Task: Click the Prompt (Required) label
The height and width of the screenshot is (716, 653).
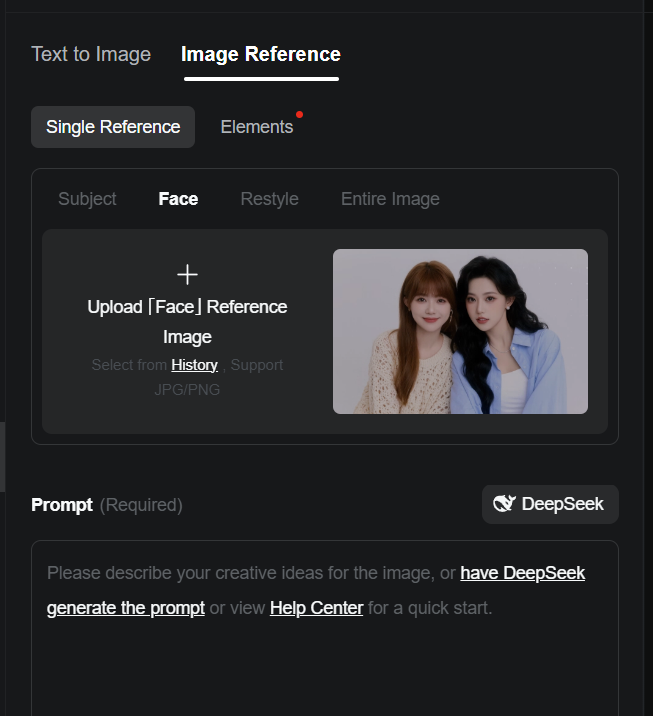Action: [107, 505]
